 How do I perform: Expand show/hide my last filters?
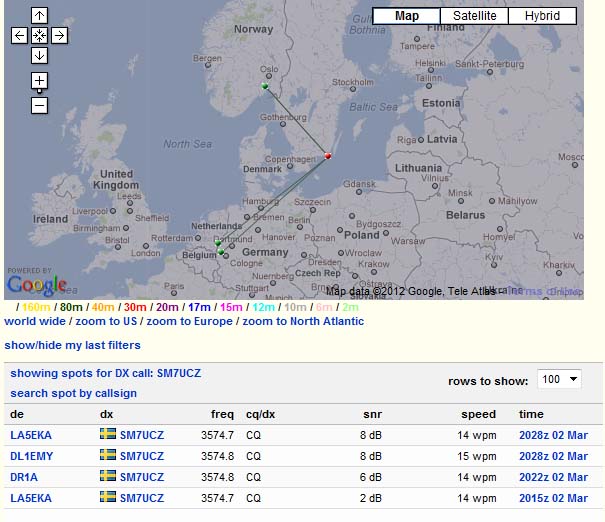[72, 345]
